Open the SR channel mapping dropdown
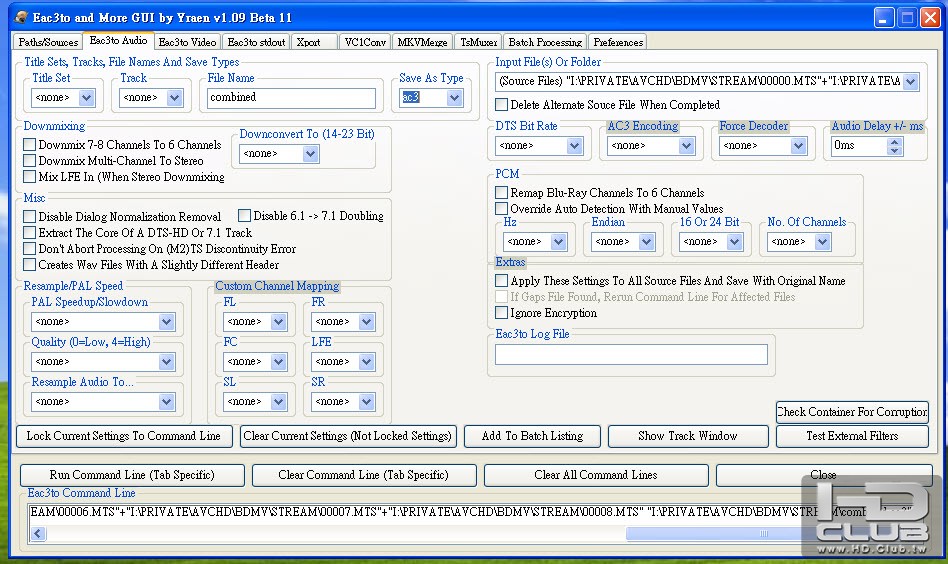The image size is (948, 564). [x=366, y=401]
